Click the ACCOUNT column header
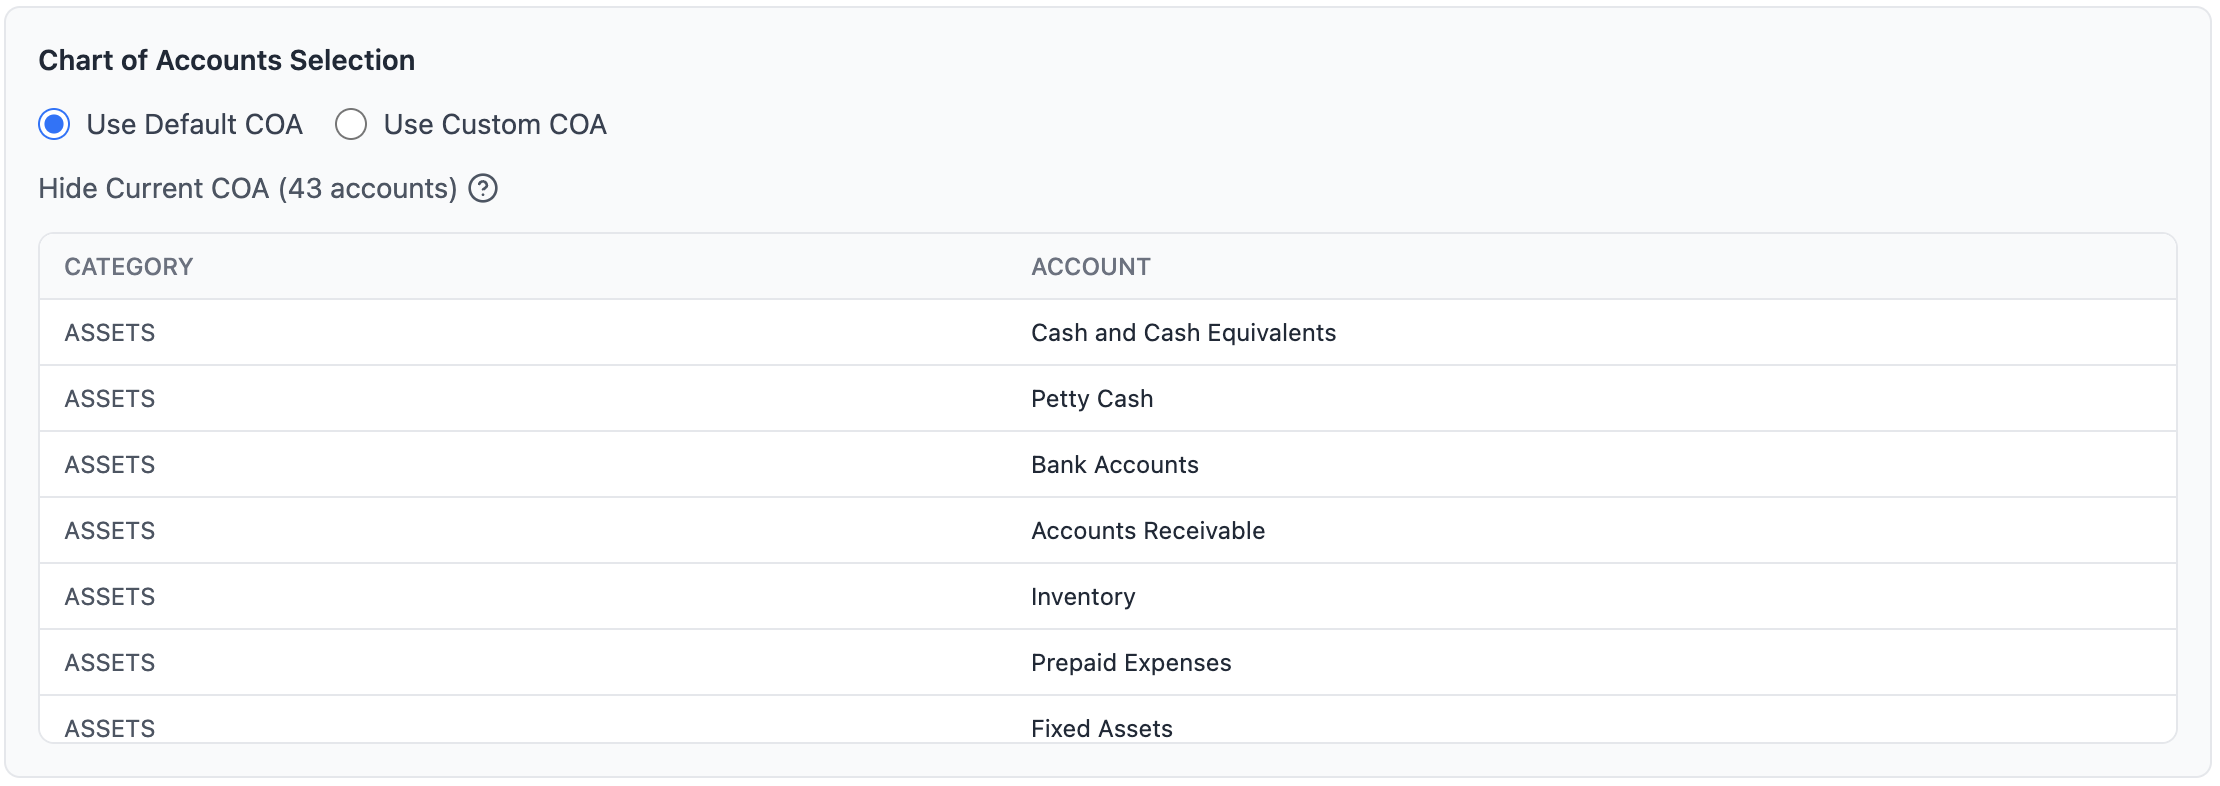Image resolution: width=2220 pixels, height=786 pixels. click(x=1090, y=267)
